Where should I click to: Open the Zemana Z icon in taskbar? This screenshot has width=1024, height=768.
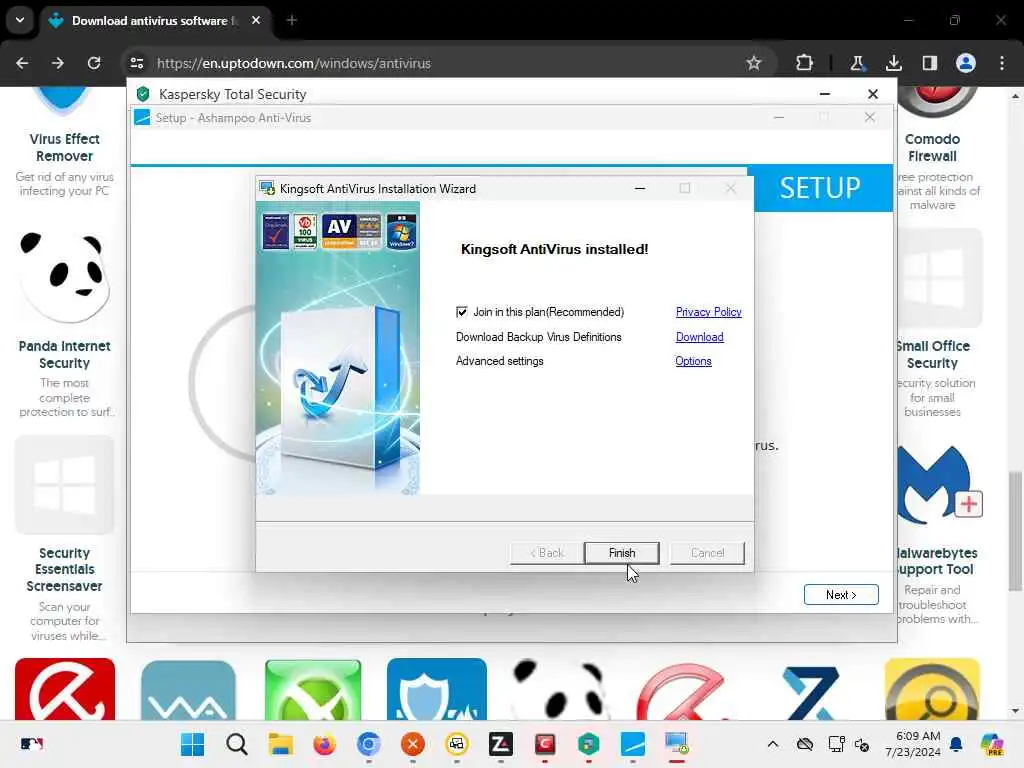pos(500,744)
